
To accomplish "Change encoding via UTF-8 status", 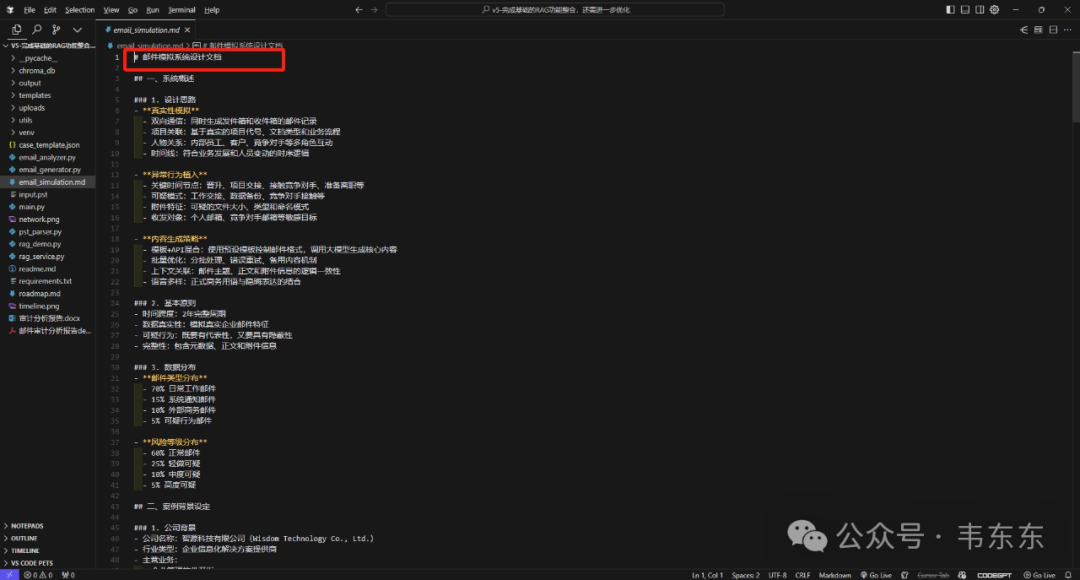I will pyautogui.click(x=777, y=575).
